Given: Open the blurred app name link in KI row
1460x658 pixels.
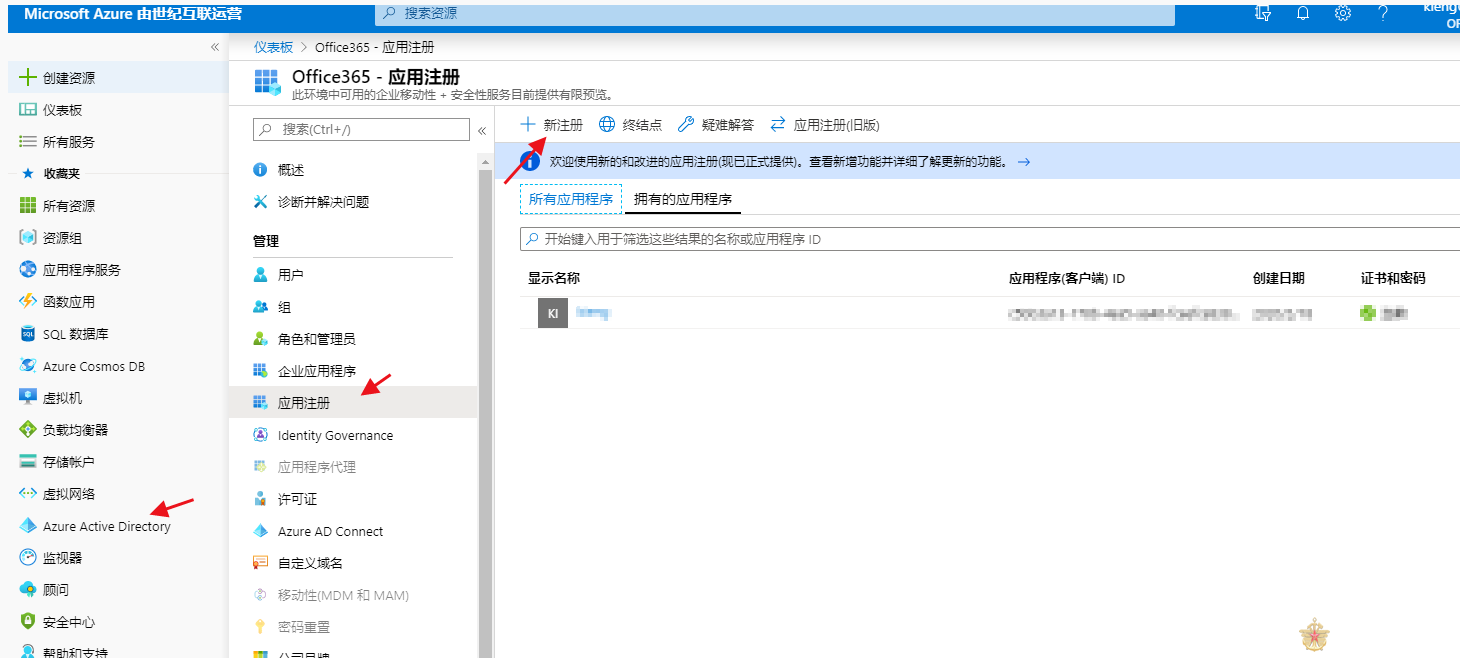Looking at the screenshot, I should point(593,313).
